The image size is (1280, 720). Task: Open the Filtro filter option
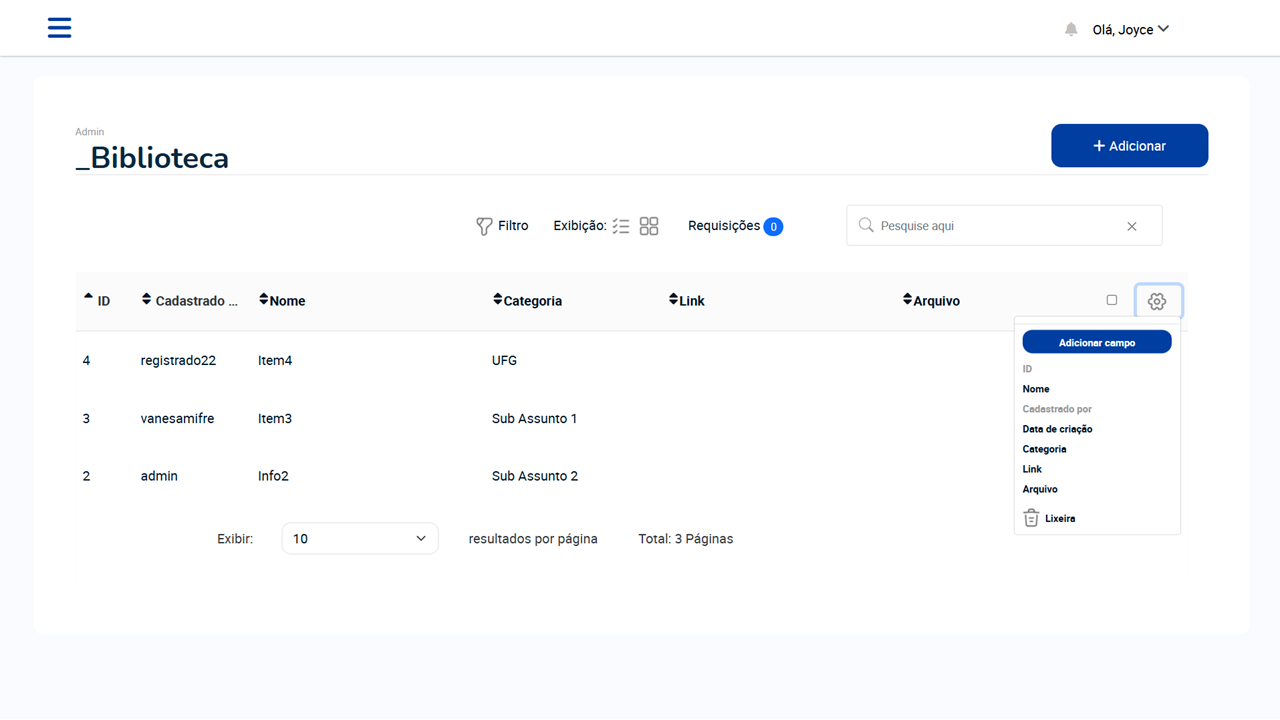click(502, 226)
